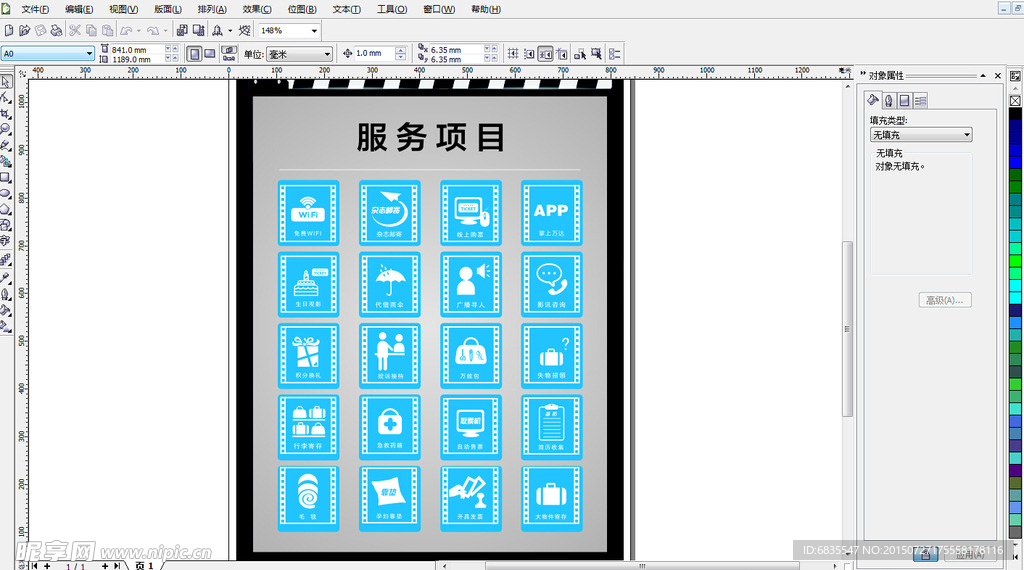Click the Open file folder icon
Viewport: 1024px width, 570px height.
click(25, 31)
